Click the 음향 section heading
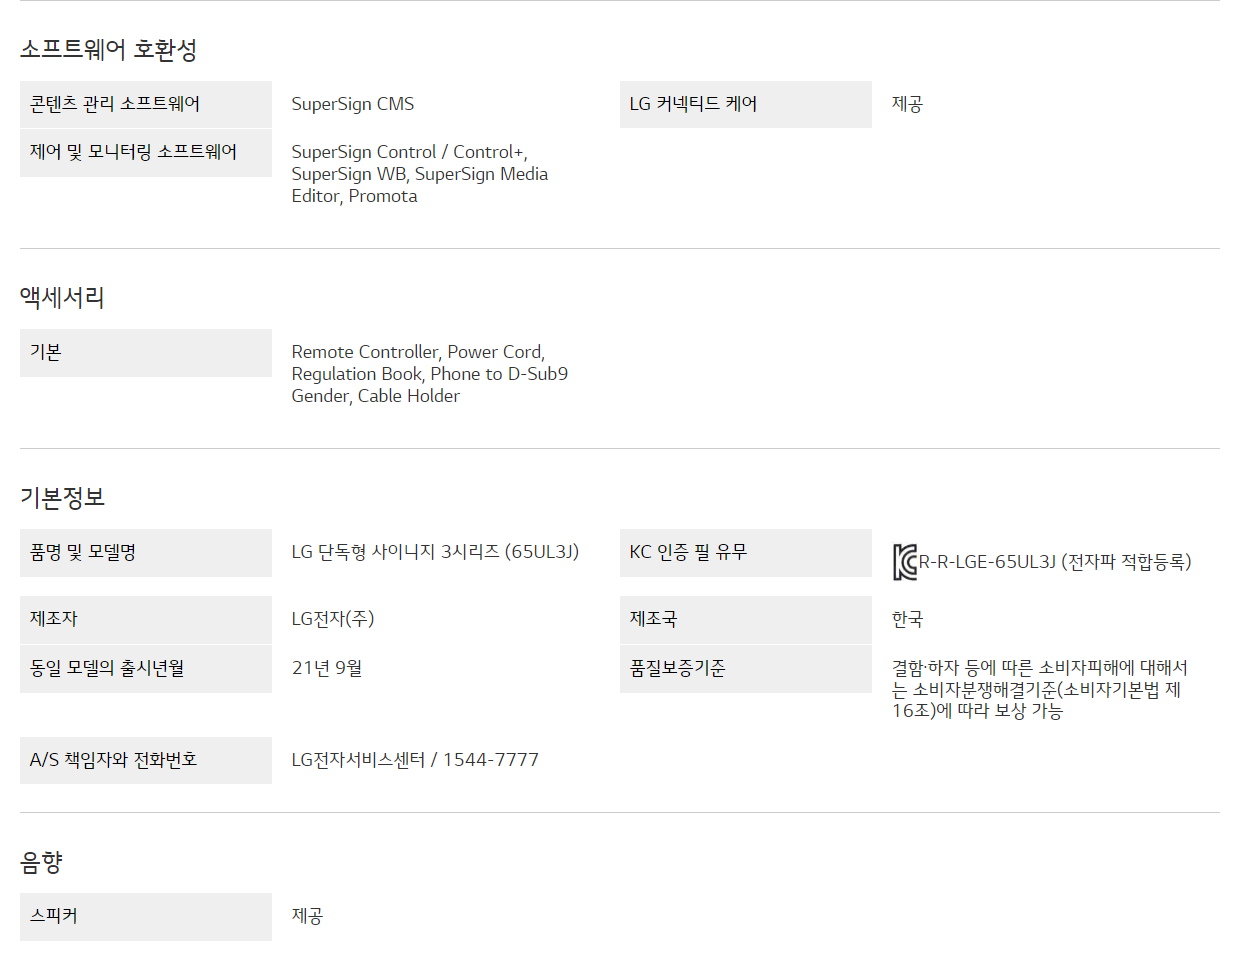Viewport: 1240px width, 958px height. (x=41, y=862)
